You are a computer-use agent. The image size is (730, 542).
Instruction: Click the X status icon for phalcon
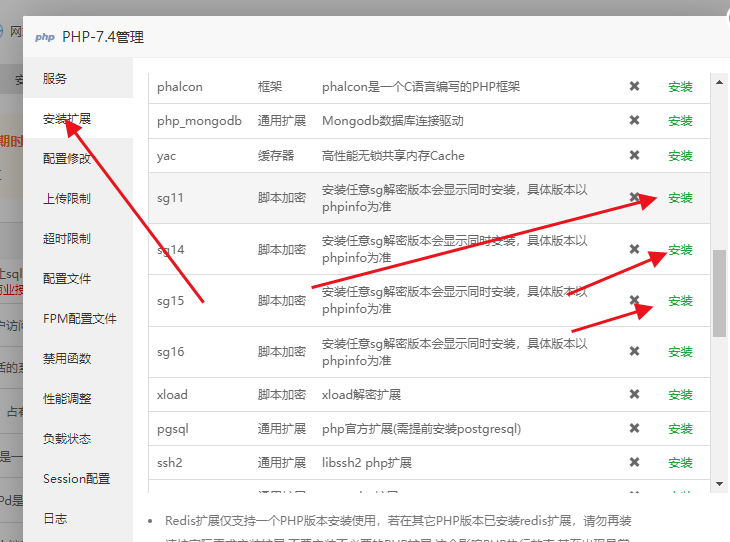[x=634, y=87]
